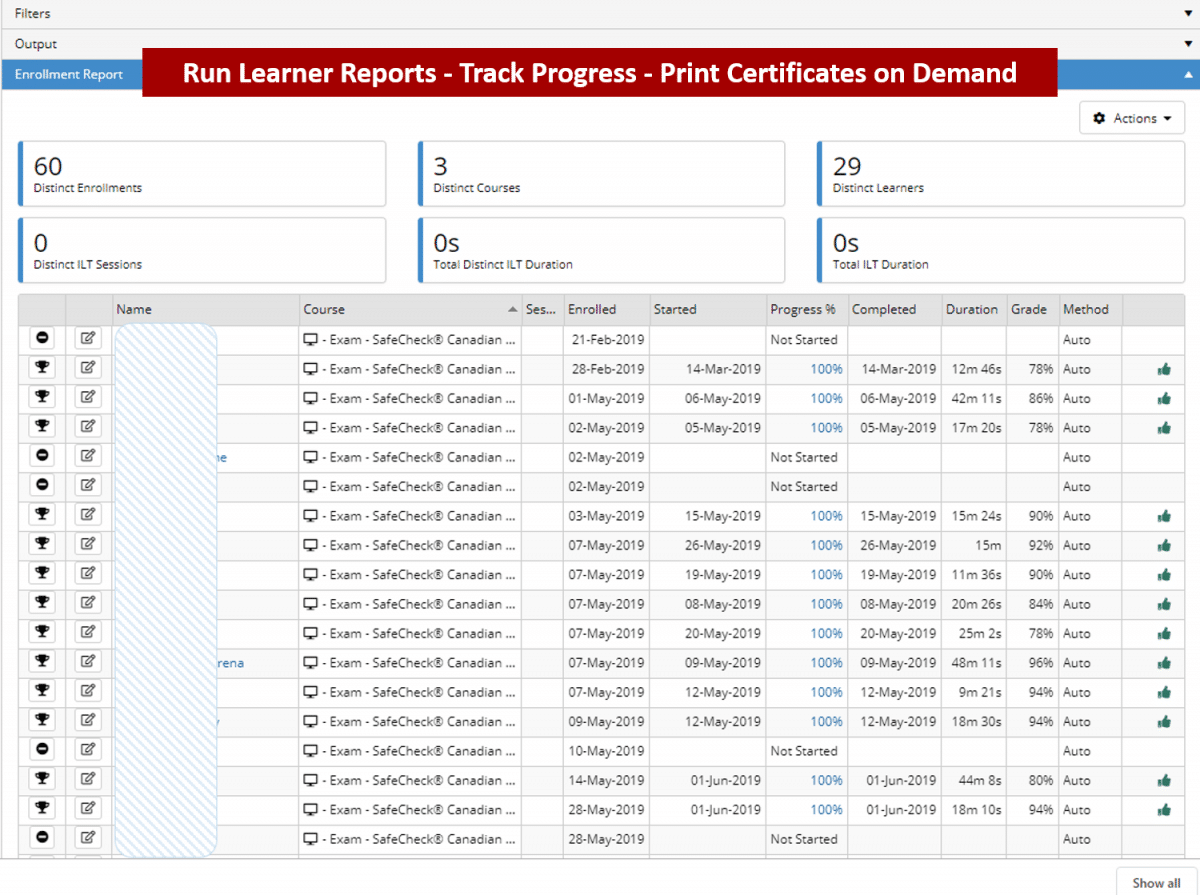The height and width of the screenshot is (895, 1200).
Task: Click the thumbs-up icon in the 96% grade row
Action: [x=1164, y=663]
